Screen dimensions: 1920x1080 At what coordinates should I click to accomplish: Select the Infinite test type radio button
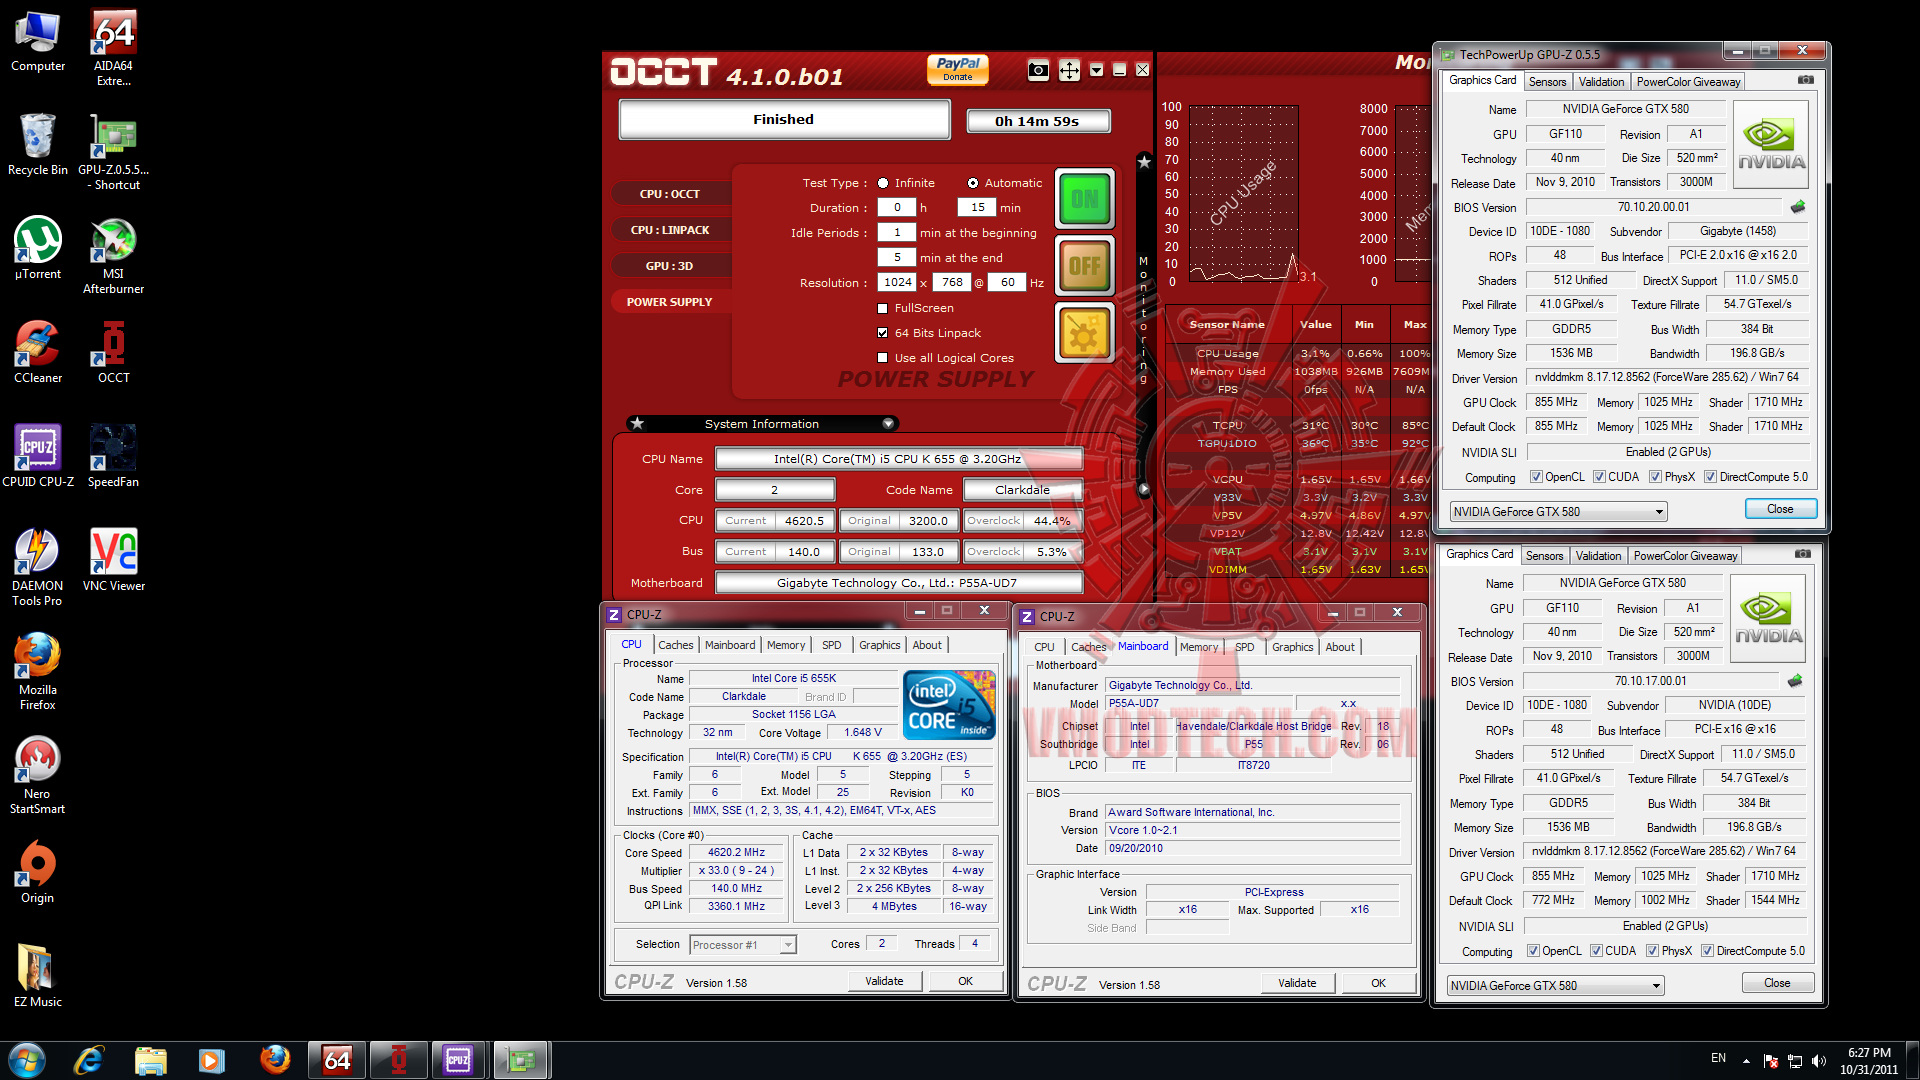coord(883,183)
